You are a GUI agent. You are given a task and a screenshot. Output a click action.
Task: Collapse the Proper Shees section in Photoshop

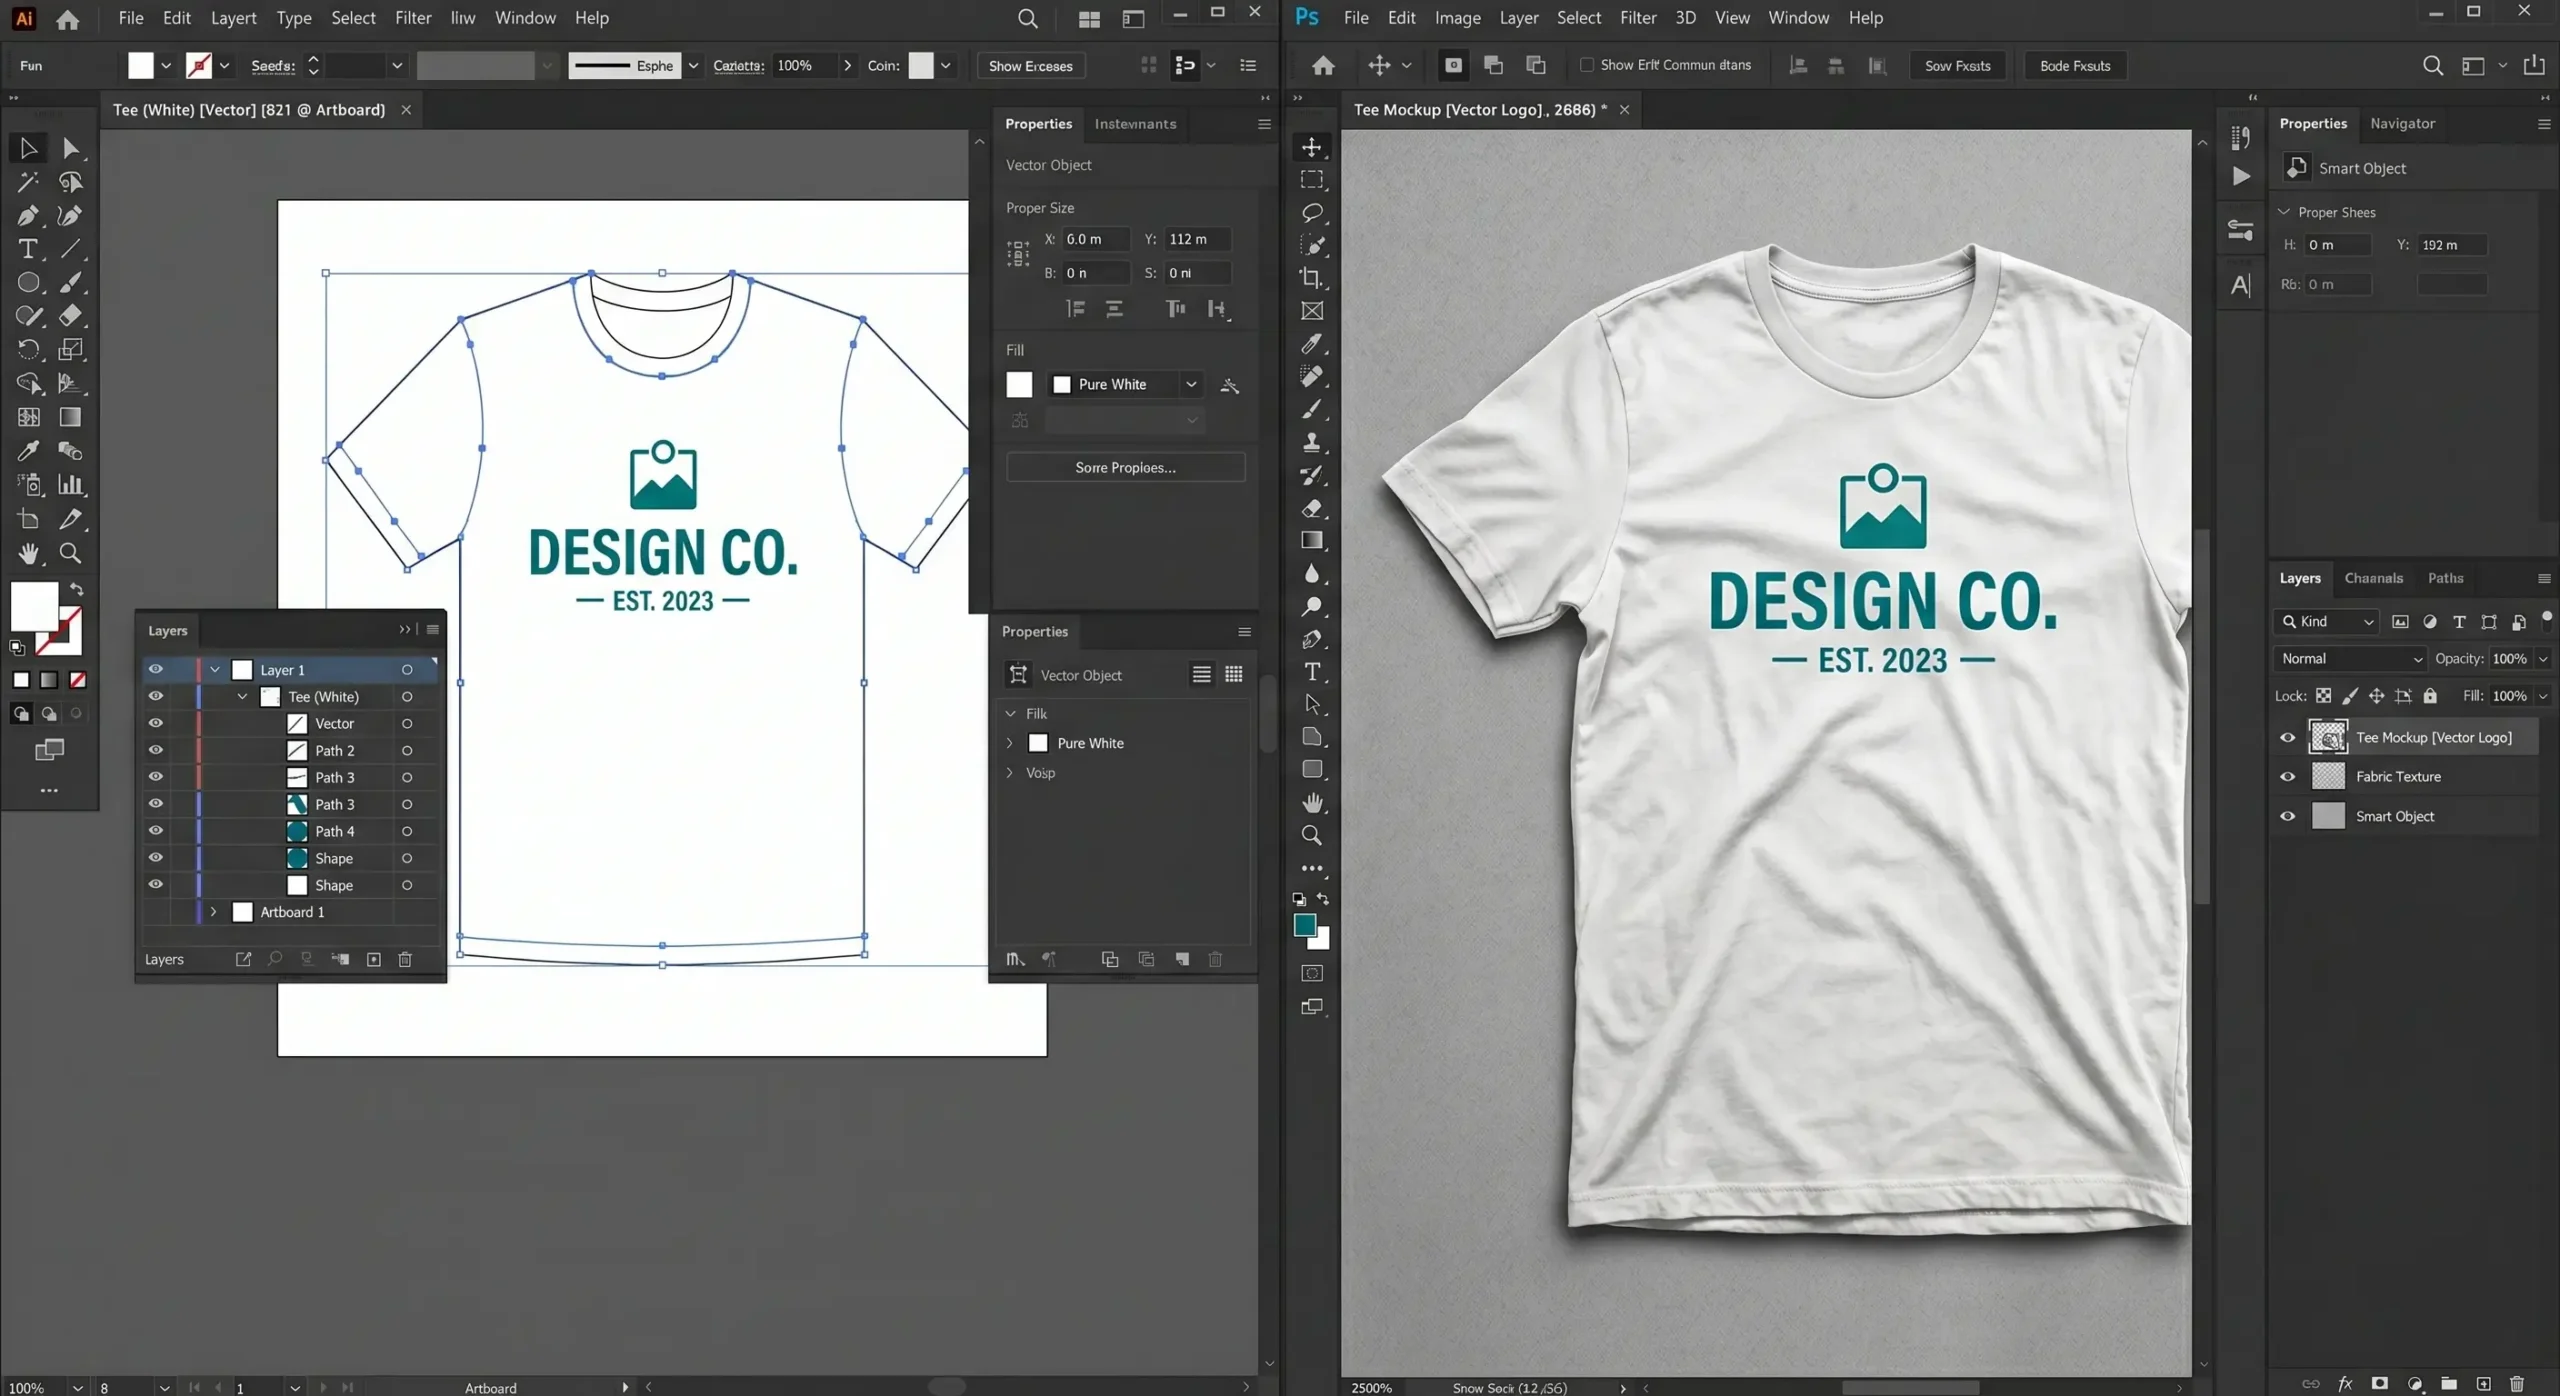2284,212
